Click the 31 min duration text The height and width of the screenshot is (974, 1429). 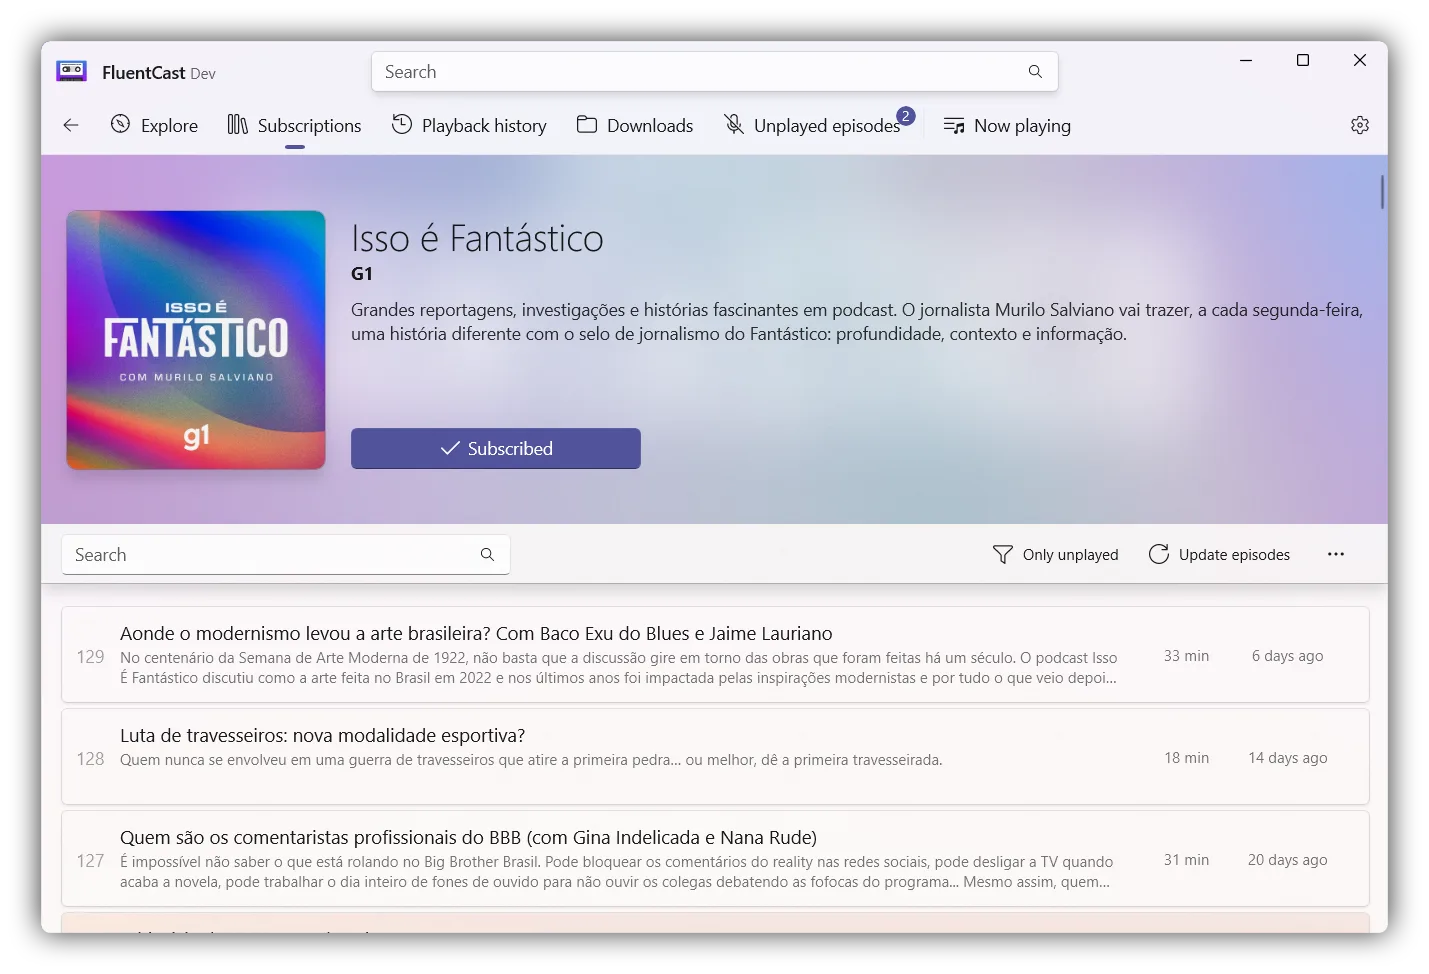point(1186,860)
